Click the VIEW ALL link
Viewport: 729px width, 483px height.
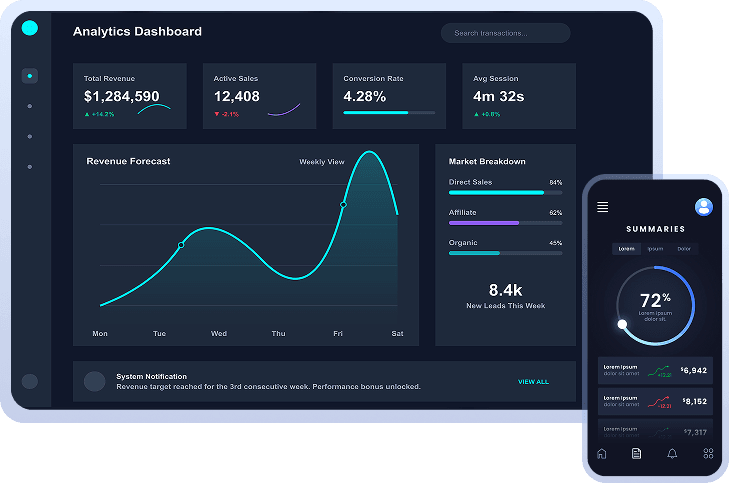[x=533, y=382]
